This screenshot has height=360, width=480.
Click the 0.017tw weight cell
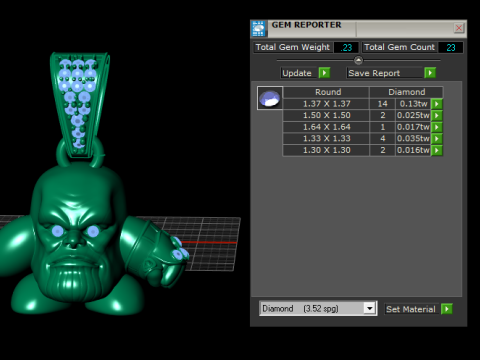413,127
